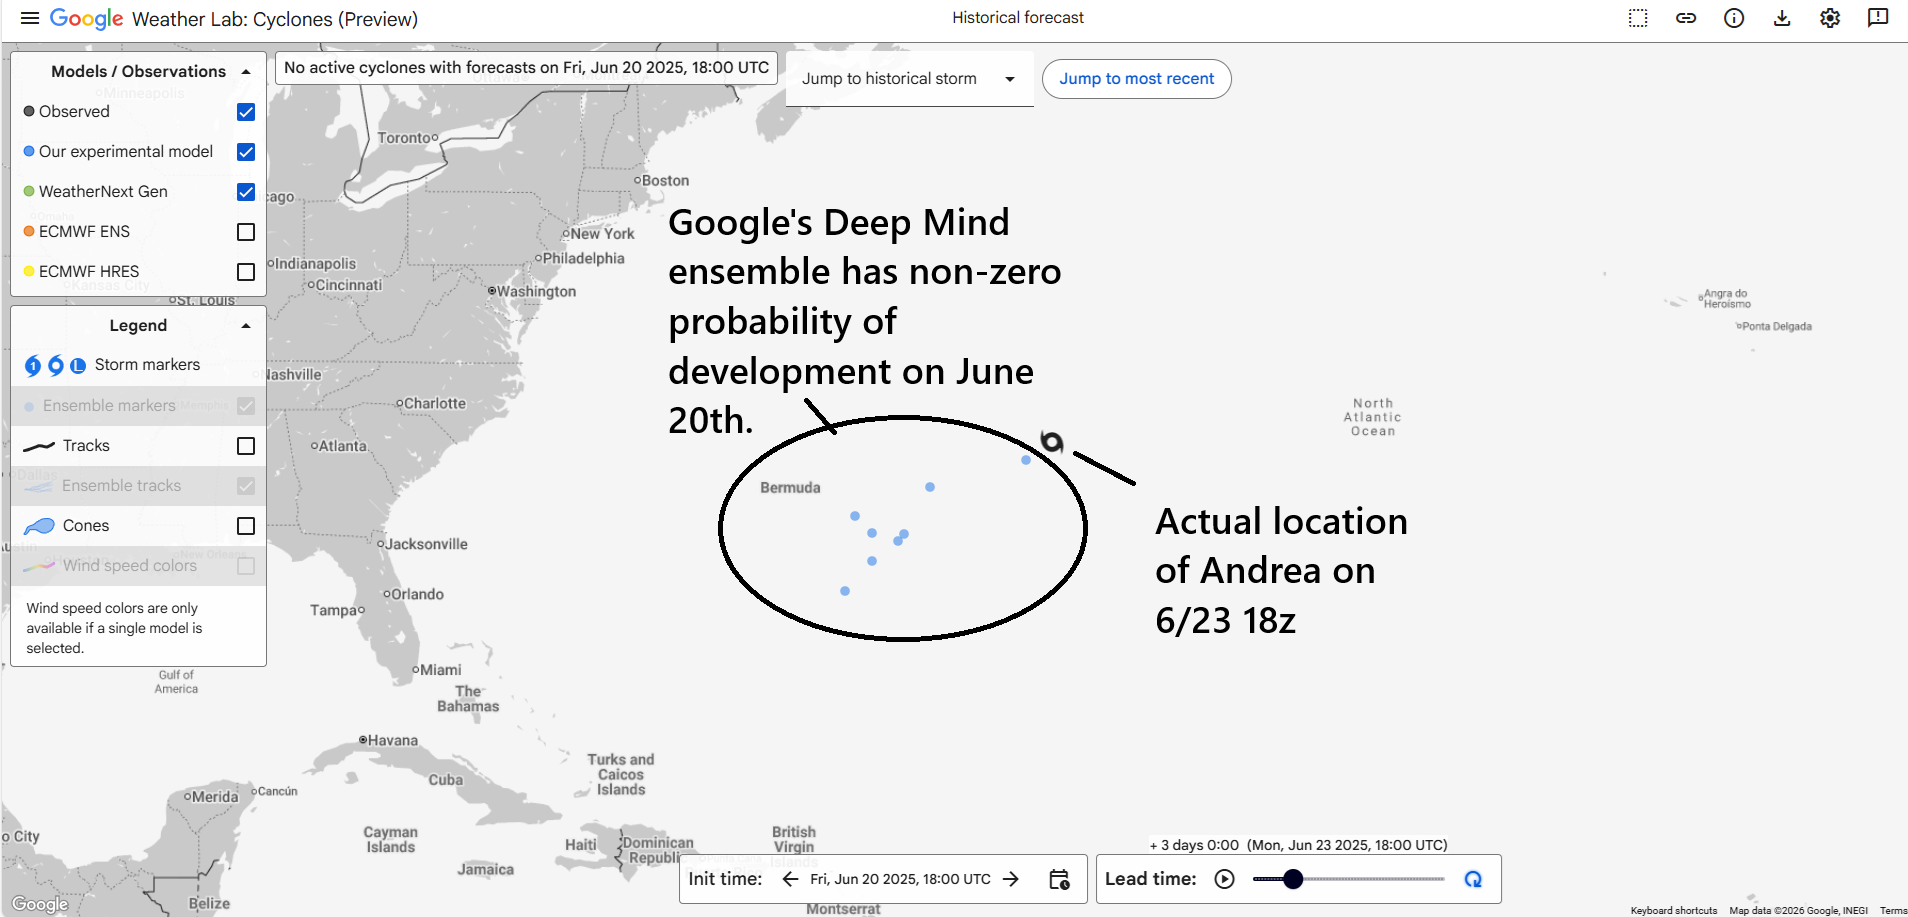Click Jump to most recent button
Screen dimensions: 1908x917
[1136, 79]
